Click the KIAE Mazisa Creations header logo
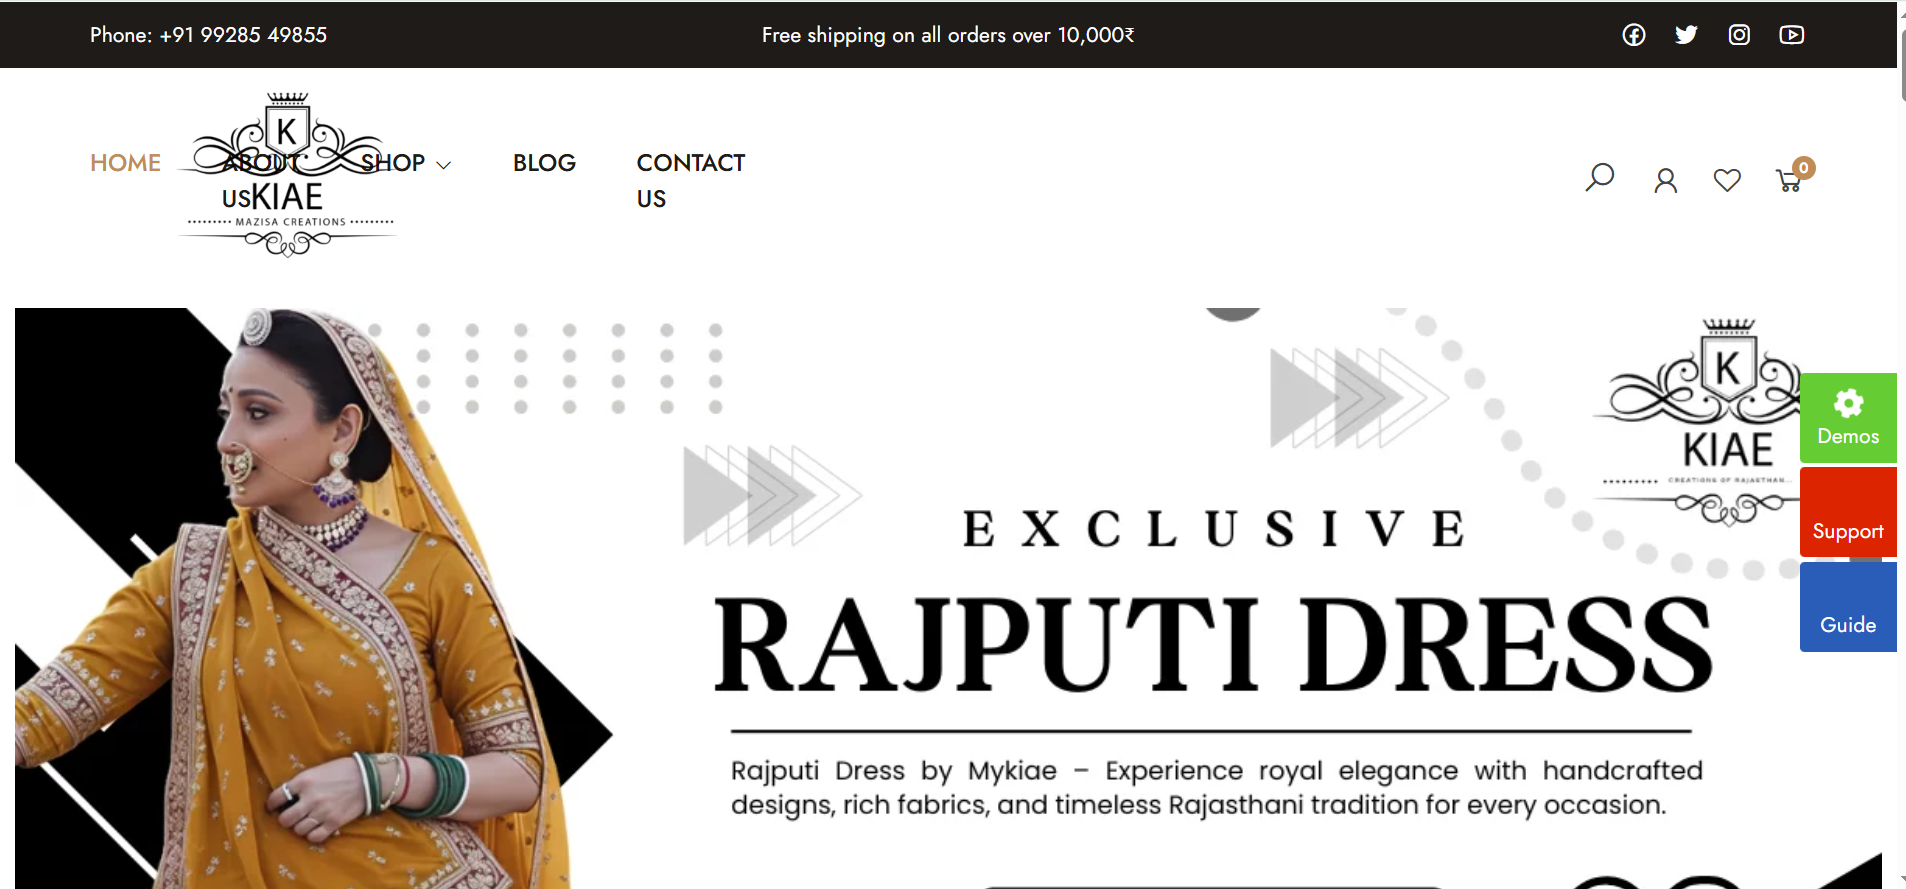Screen dimensions: 1906x889 (288, 175)
